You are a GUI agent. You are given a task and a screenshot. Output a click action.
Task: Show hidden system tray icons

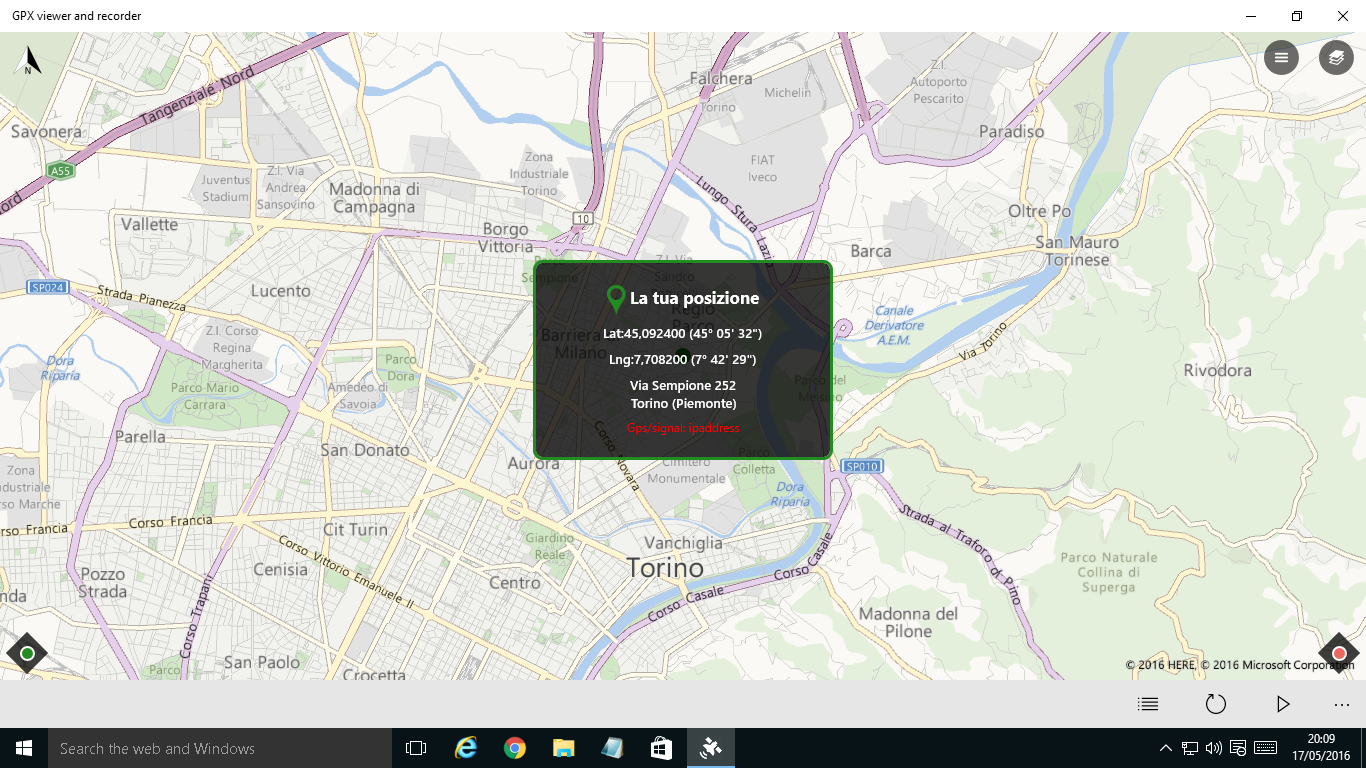pyautogui.click(x=1165, y=748)
